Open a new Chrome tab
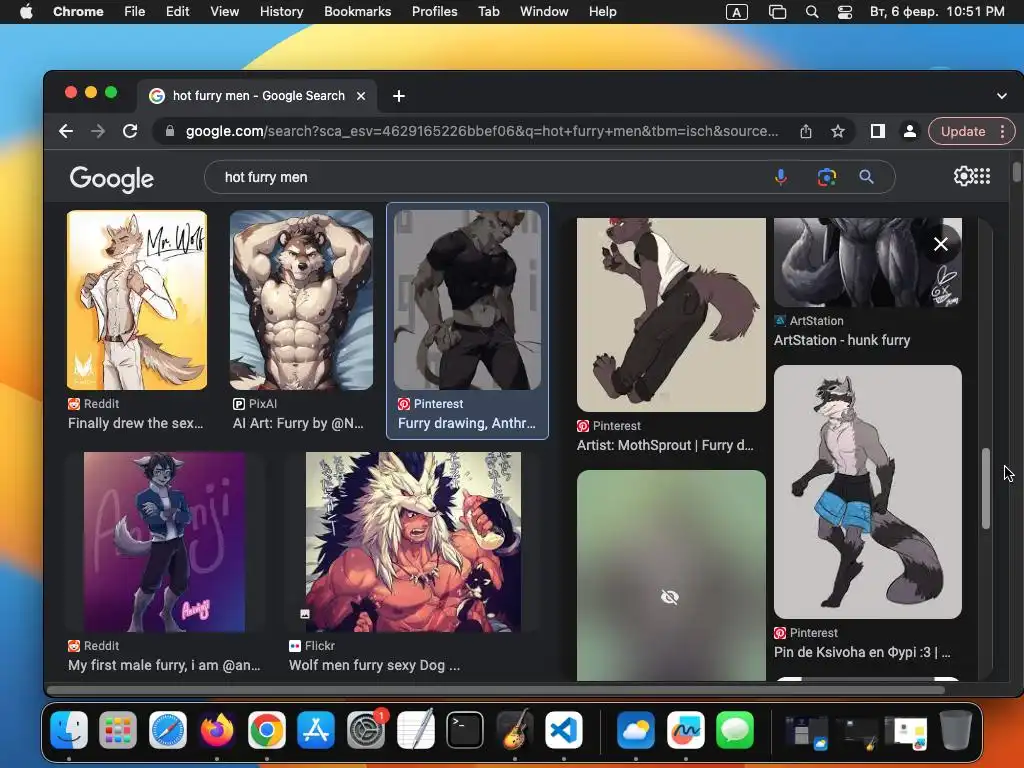The height and width of the screenshot is (768, 1024). pos(398,96)
